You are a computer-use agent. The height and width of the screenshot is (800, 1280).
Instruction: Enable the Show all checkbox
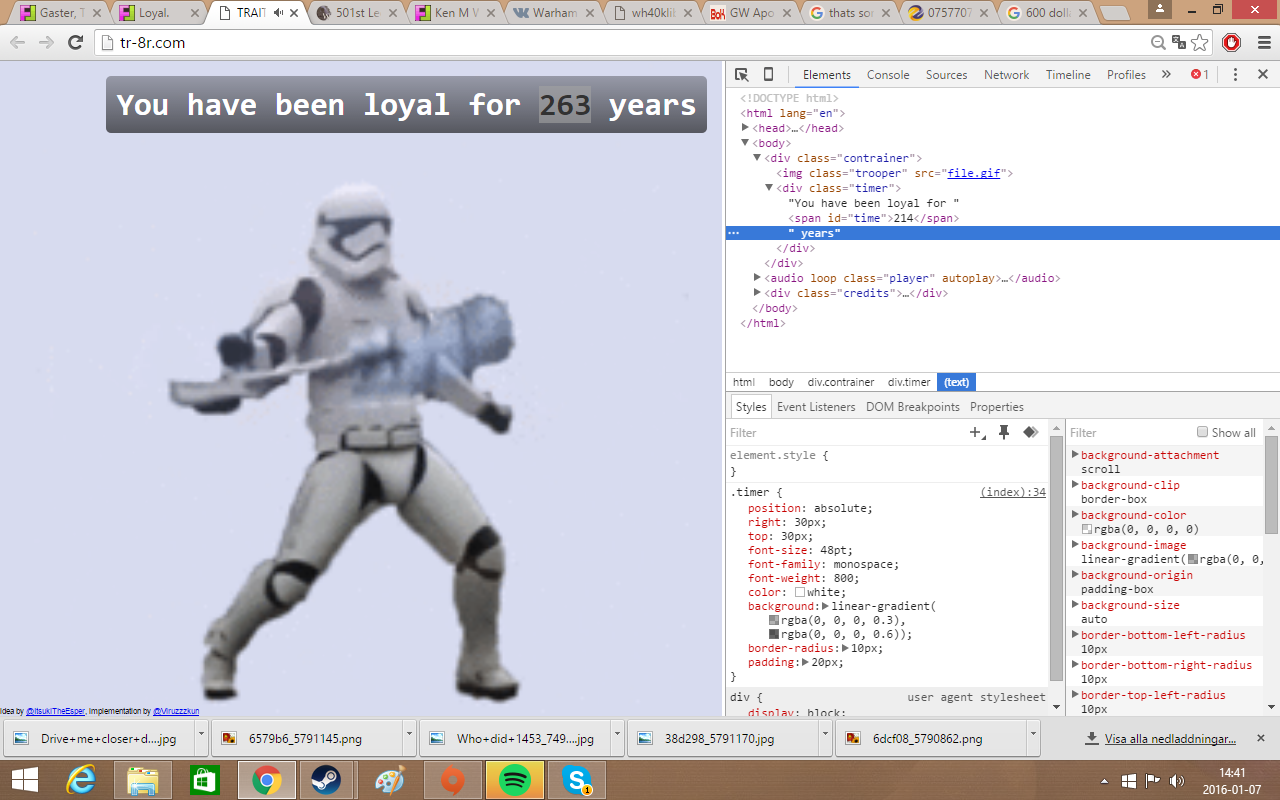[x=1202, y=432]
